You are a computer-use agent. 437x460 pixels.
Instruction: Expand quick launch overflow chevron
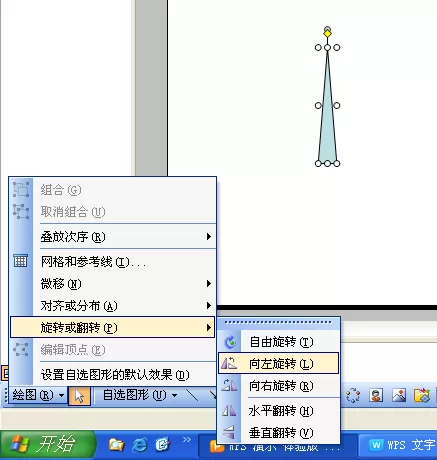tap(187, 440)
